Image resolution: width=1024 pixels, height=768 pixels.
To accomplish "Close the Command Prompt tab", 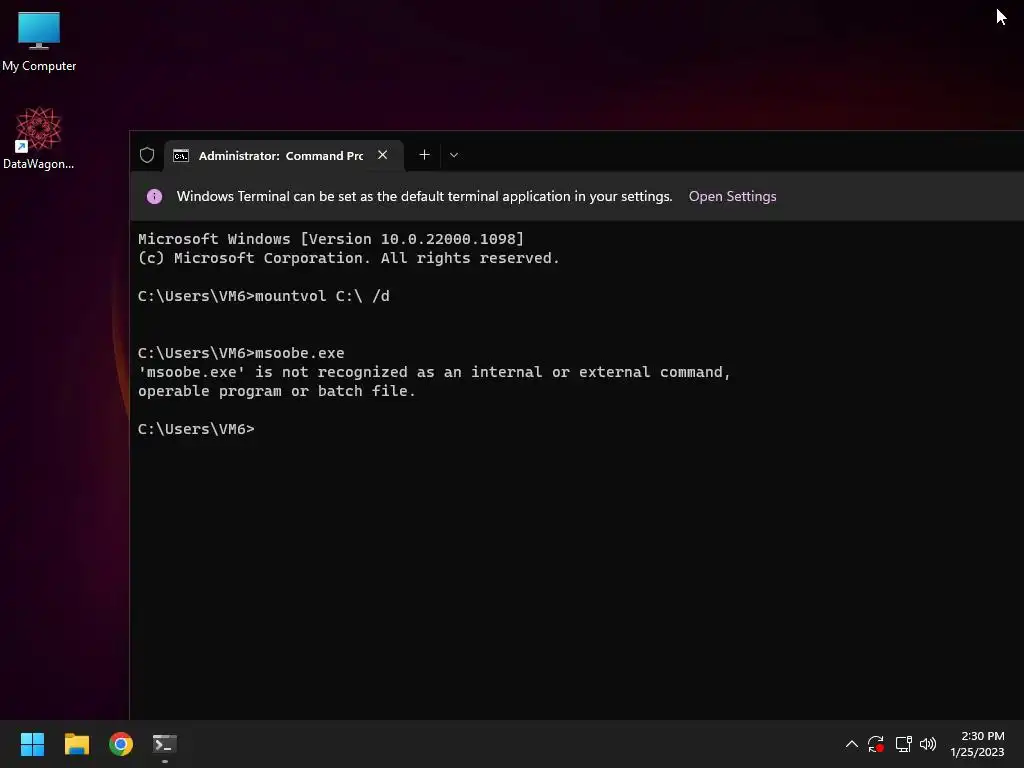I will point(383,155).
